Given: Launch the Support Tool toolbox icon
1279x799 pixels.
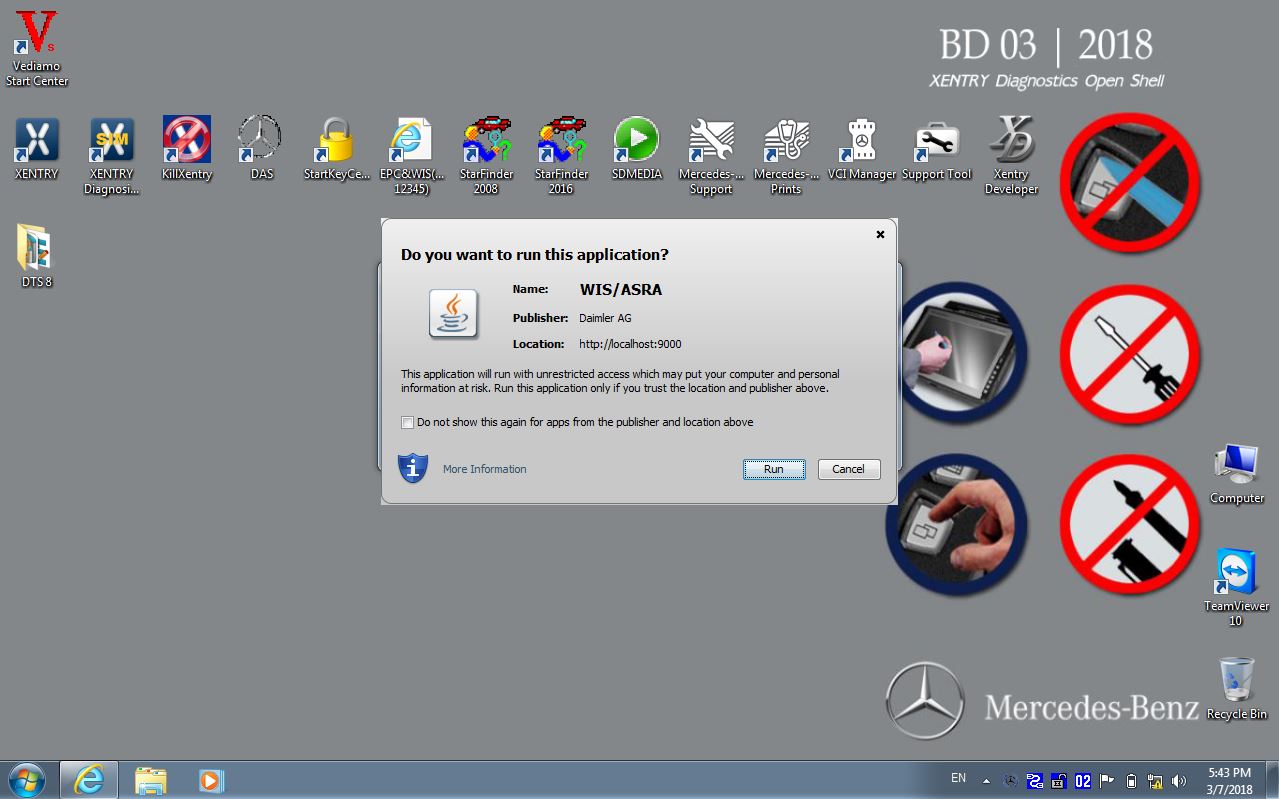Looking at the screenshot, I should click(937, 148).
